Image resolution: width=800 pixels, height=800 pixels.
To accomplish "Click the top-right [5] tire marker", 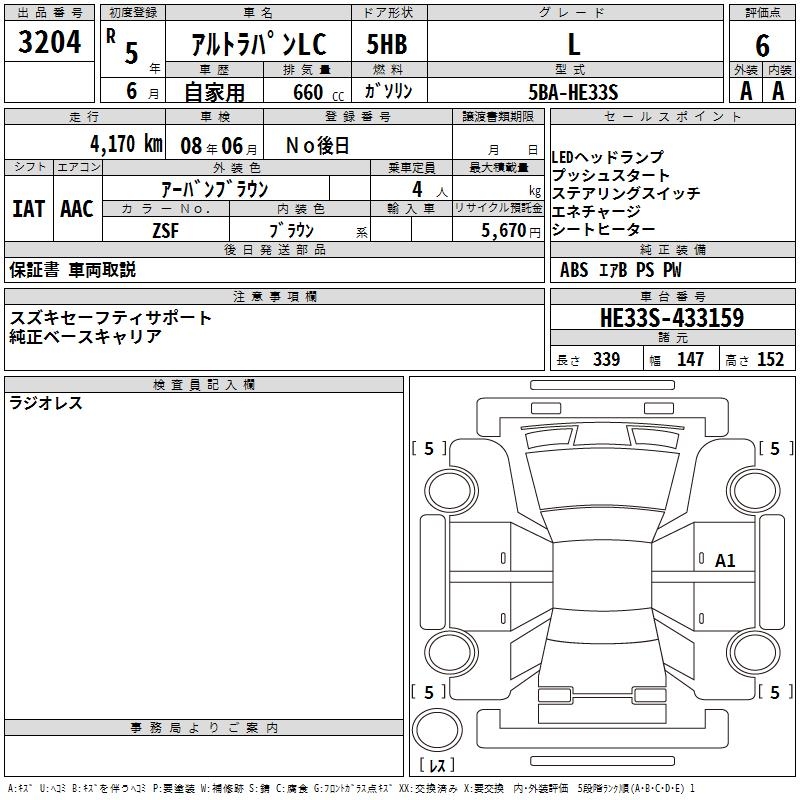I will 774,449.
